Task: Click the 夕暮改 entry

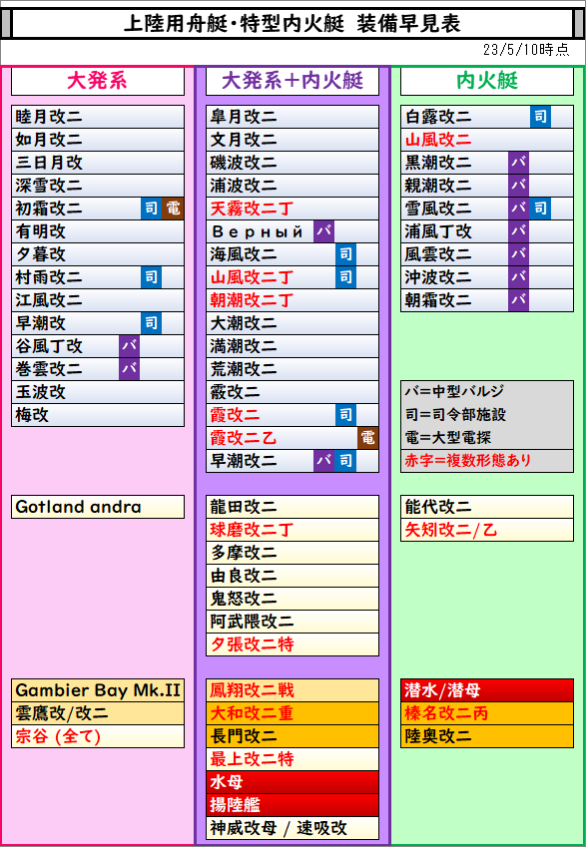Action: click(x=98, y=254)
